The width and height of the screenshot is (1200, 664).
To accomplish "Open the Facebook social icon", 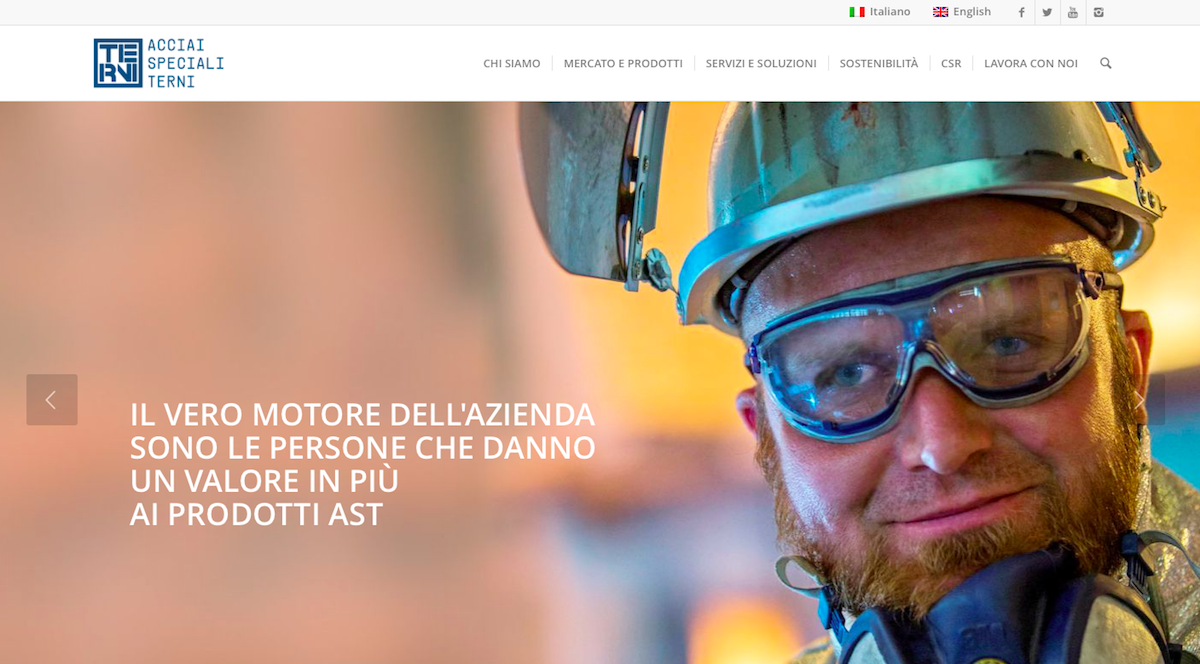I will [1021, 12].
